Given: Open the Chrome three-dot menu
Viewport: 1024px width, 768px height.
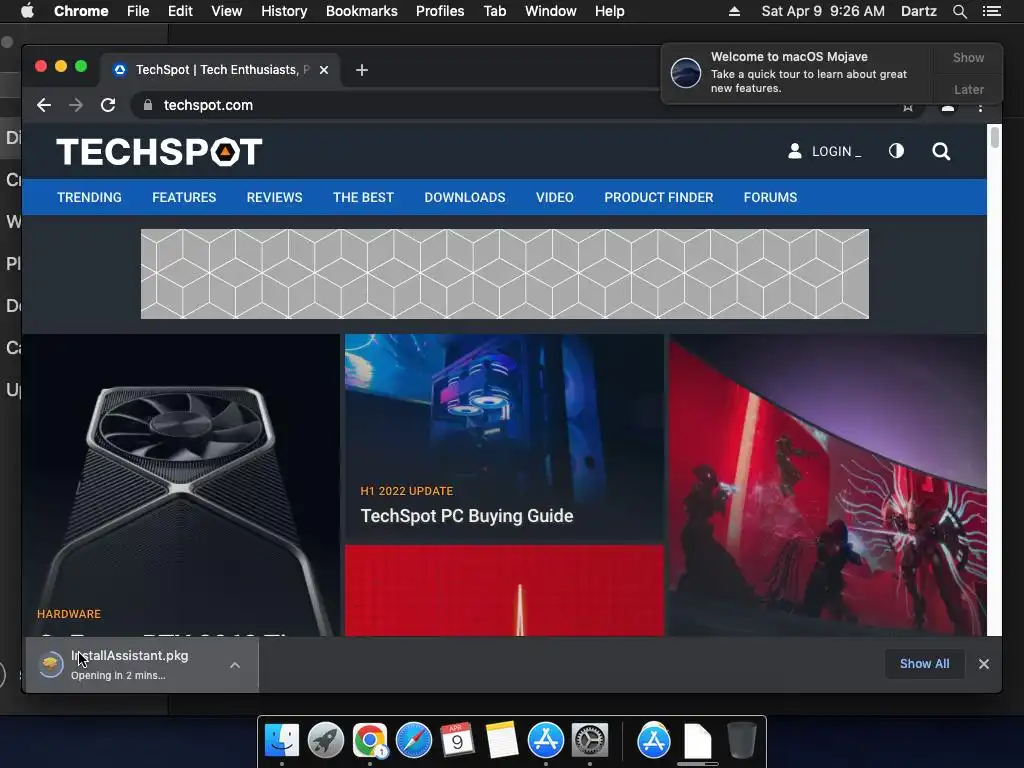Looking at the screenshot, I should [x=980, y=107].
